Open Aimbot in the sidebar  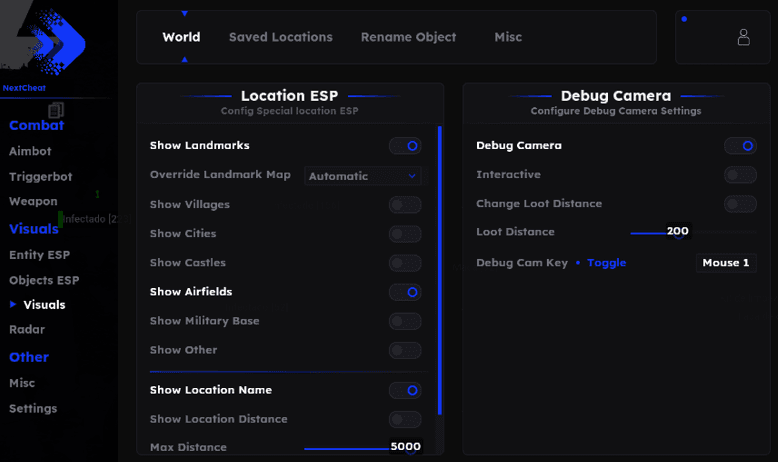30,151
